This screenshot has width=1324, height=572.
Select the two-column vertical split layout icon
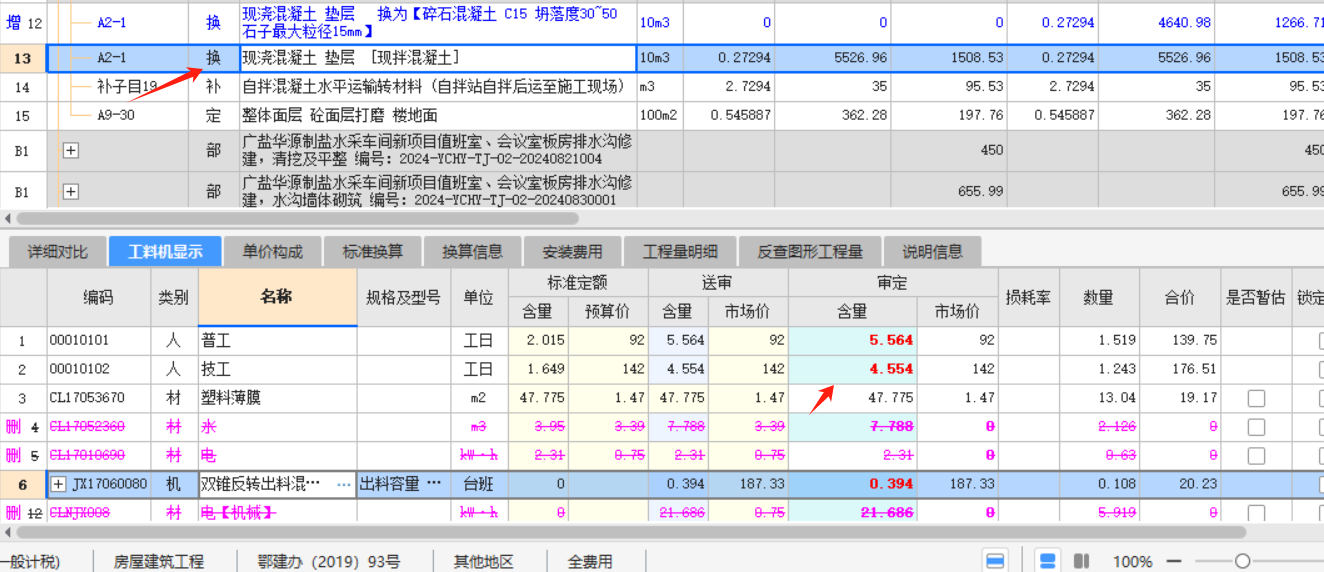click(x=1081, y=560)
